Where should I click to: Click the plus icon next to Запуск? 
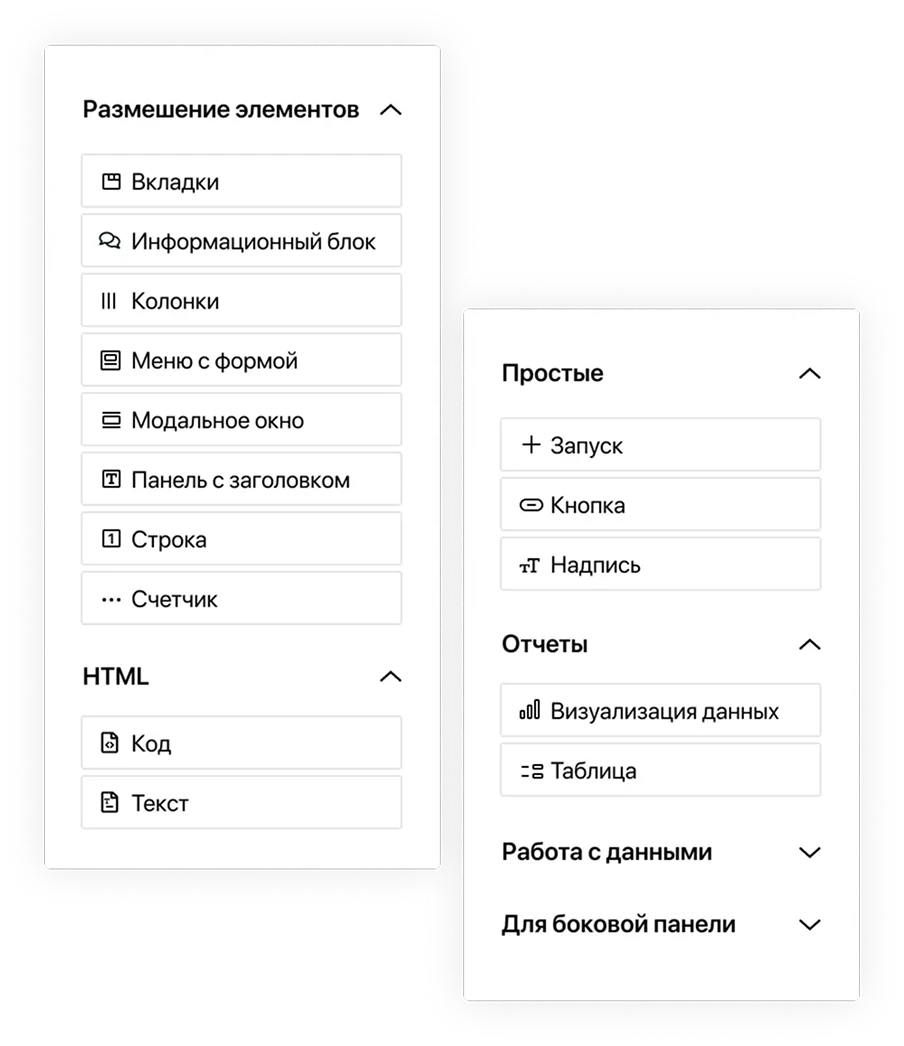coord(529,444)
